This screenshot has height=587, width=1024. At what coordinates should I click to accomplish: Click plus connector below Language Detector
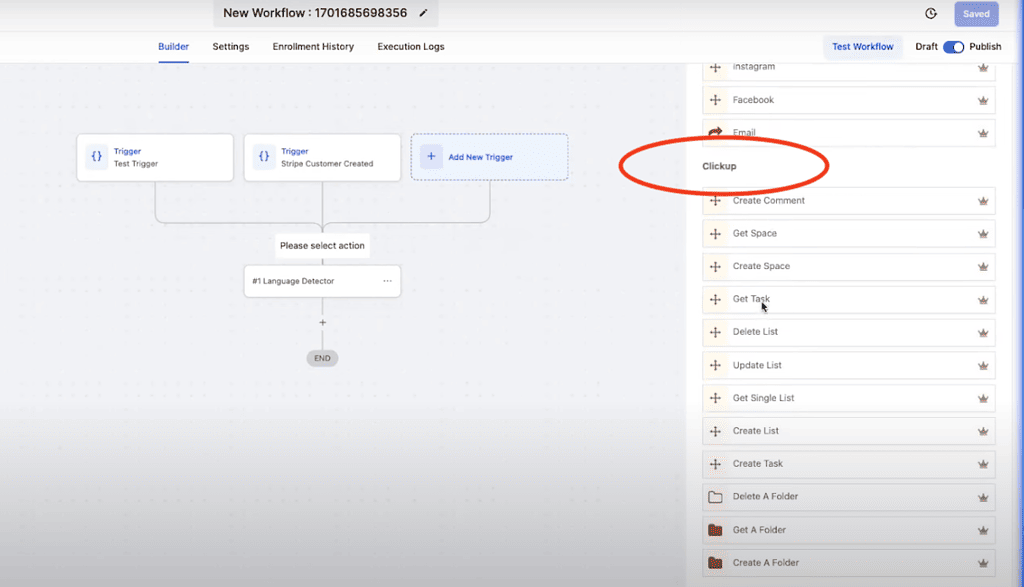click(322, 322)
